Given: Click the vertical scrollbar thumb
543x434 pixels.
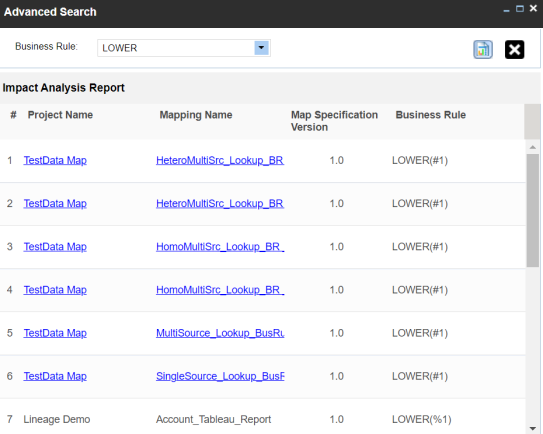Looking at the screenshot, I should 533,210.
